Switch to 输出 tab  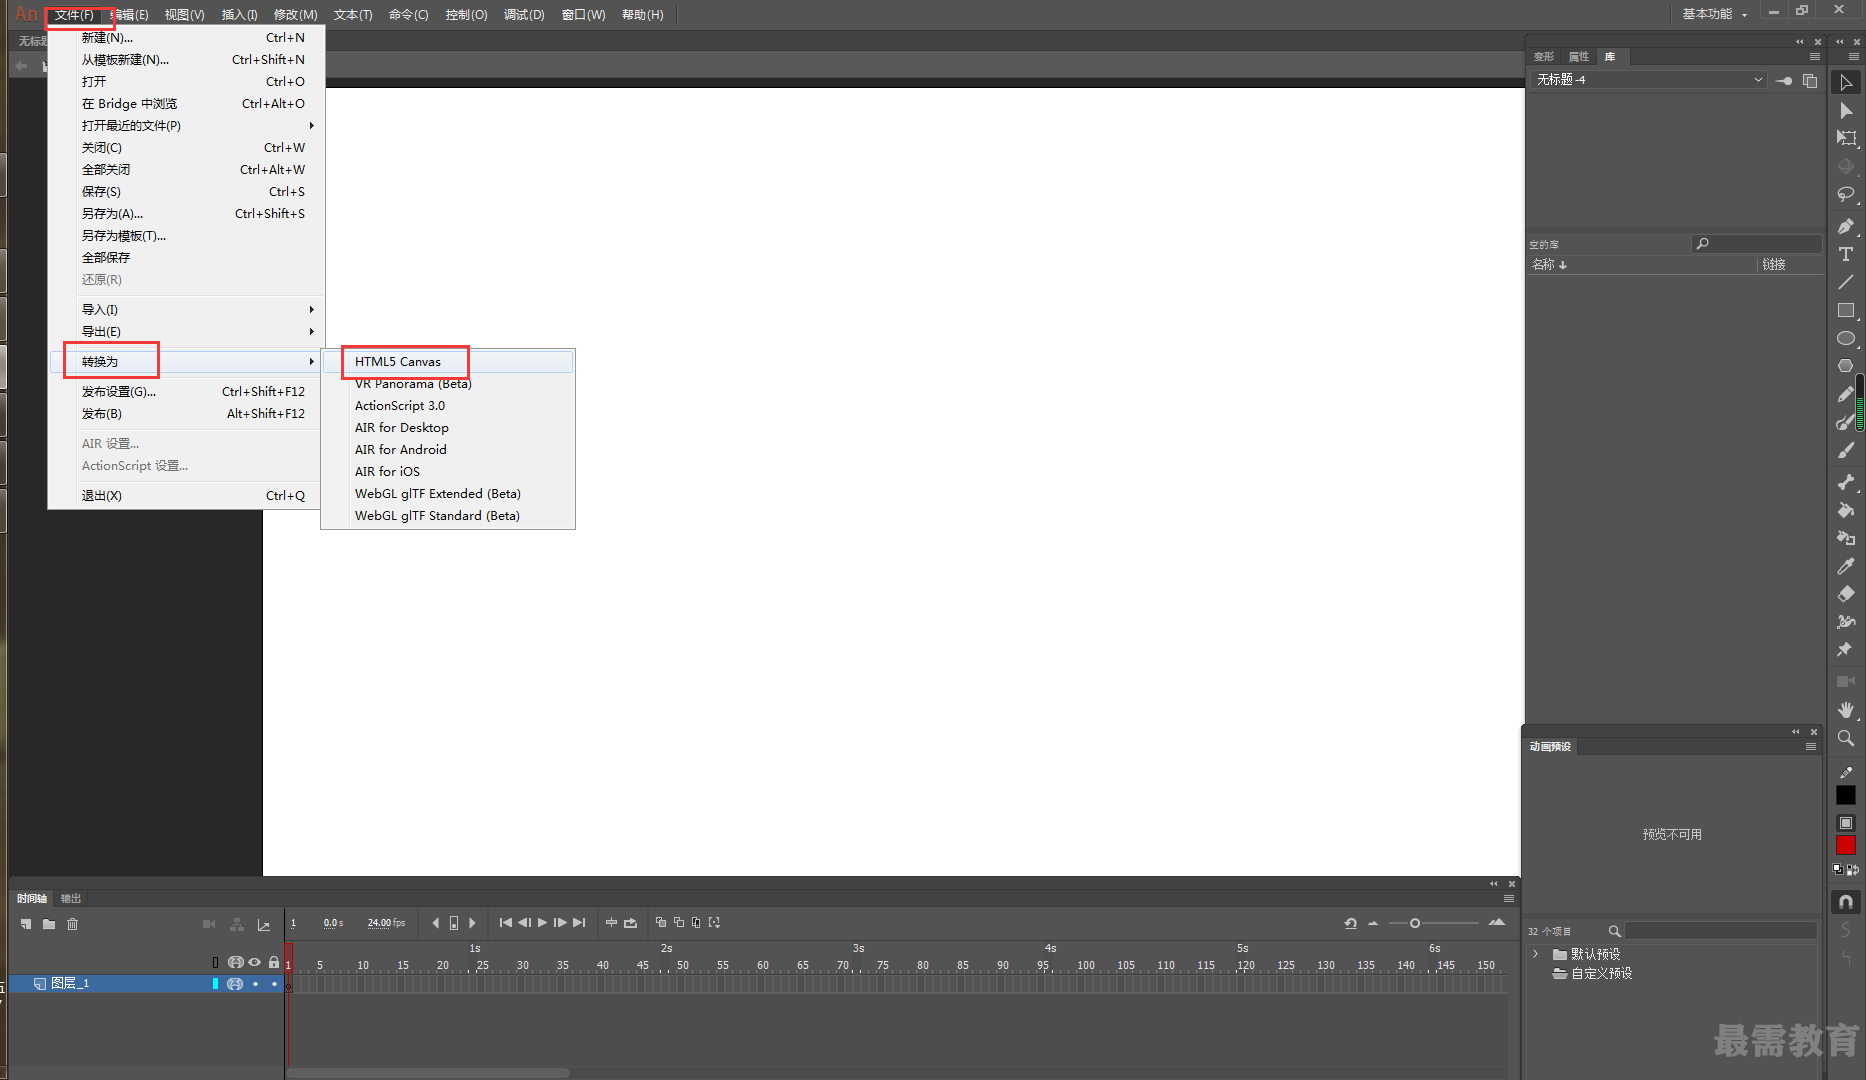71,898
